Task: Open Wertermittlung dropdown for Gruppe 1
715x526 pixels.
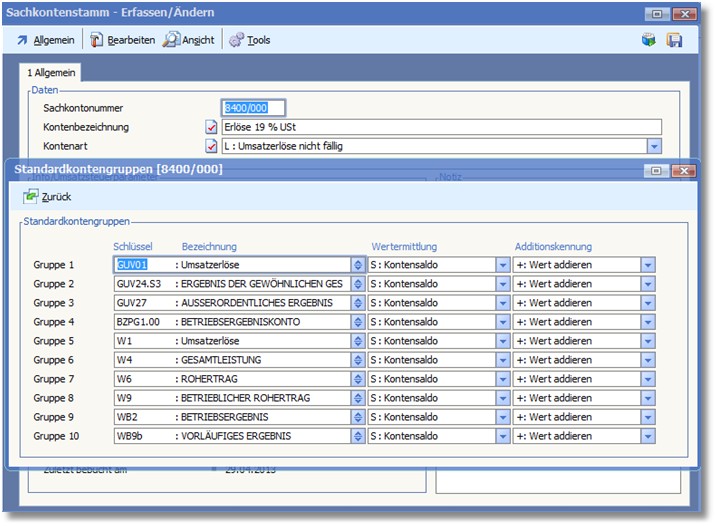Action: [503, 265]
